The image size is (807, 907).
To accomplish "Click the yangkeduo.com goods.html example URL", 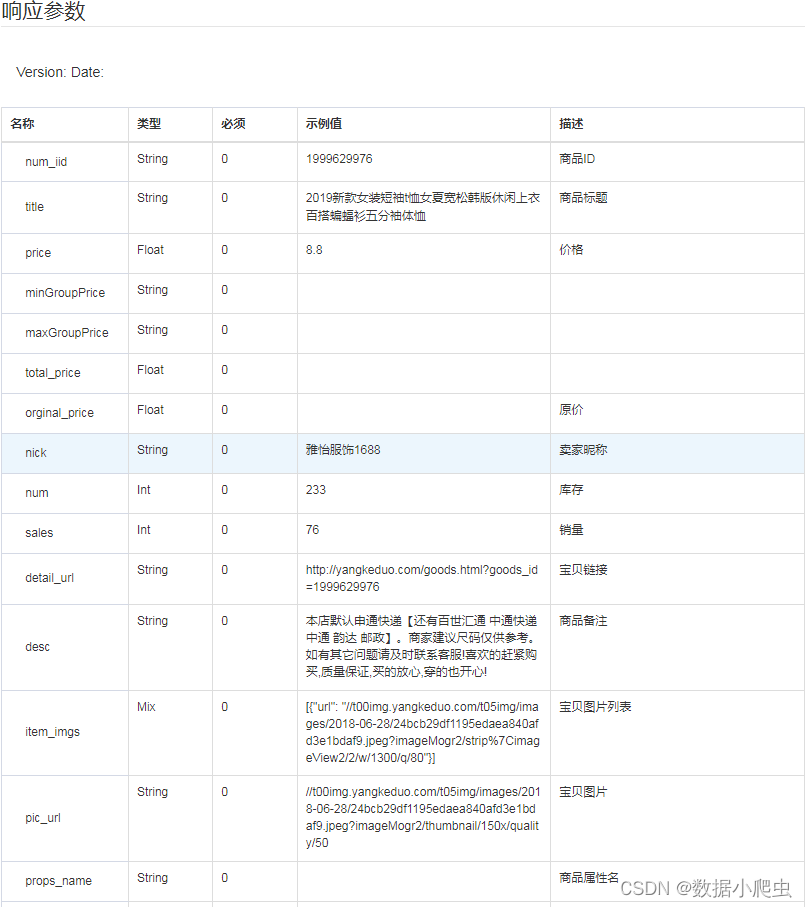I will (422, 578).
